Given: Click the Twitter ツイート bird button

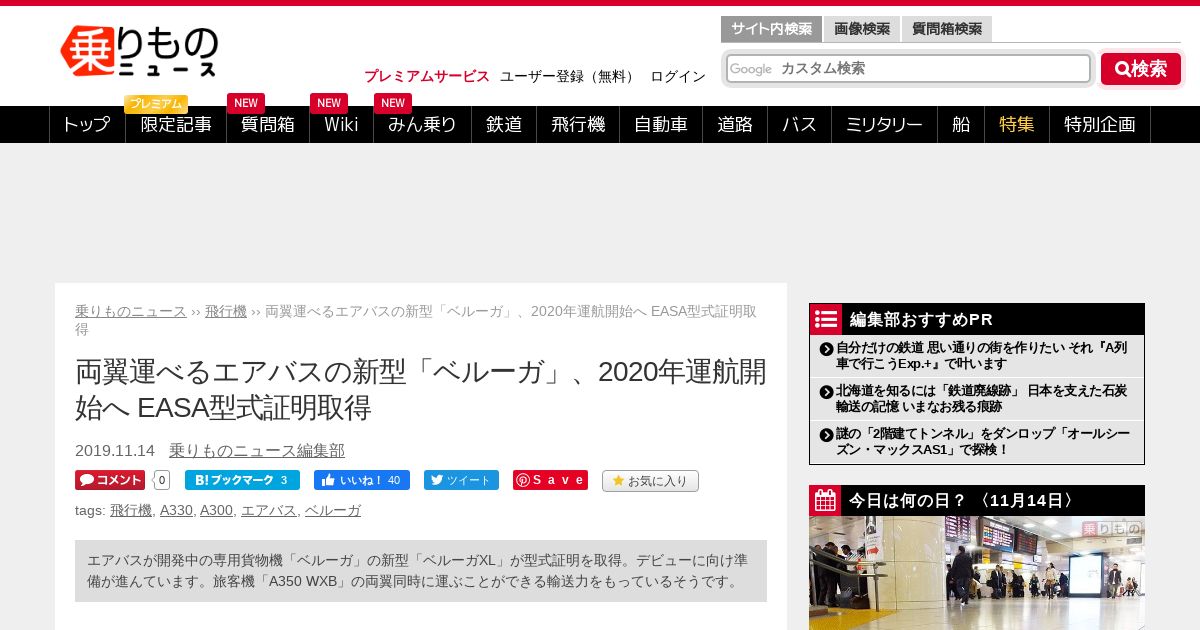Looking at the screenshot, I should (x=461, y=480).
